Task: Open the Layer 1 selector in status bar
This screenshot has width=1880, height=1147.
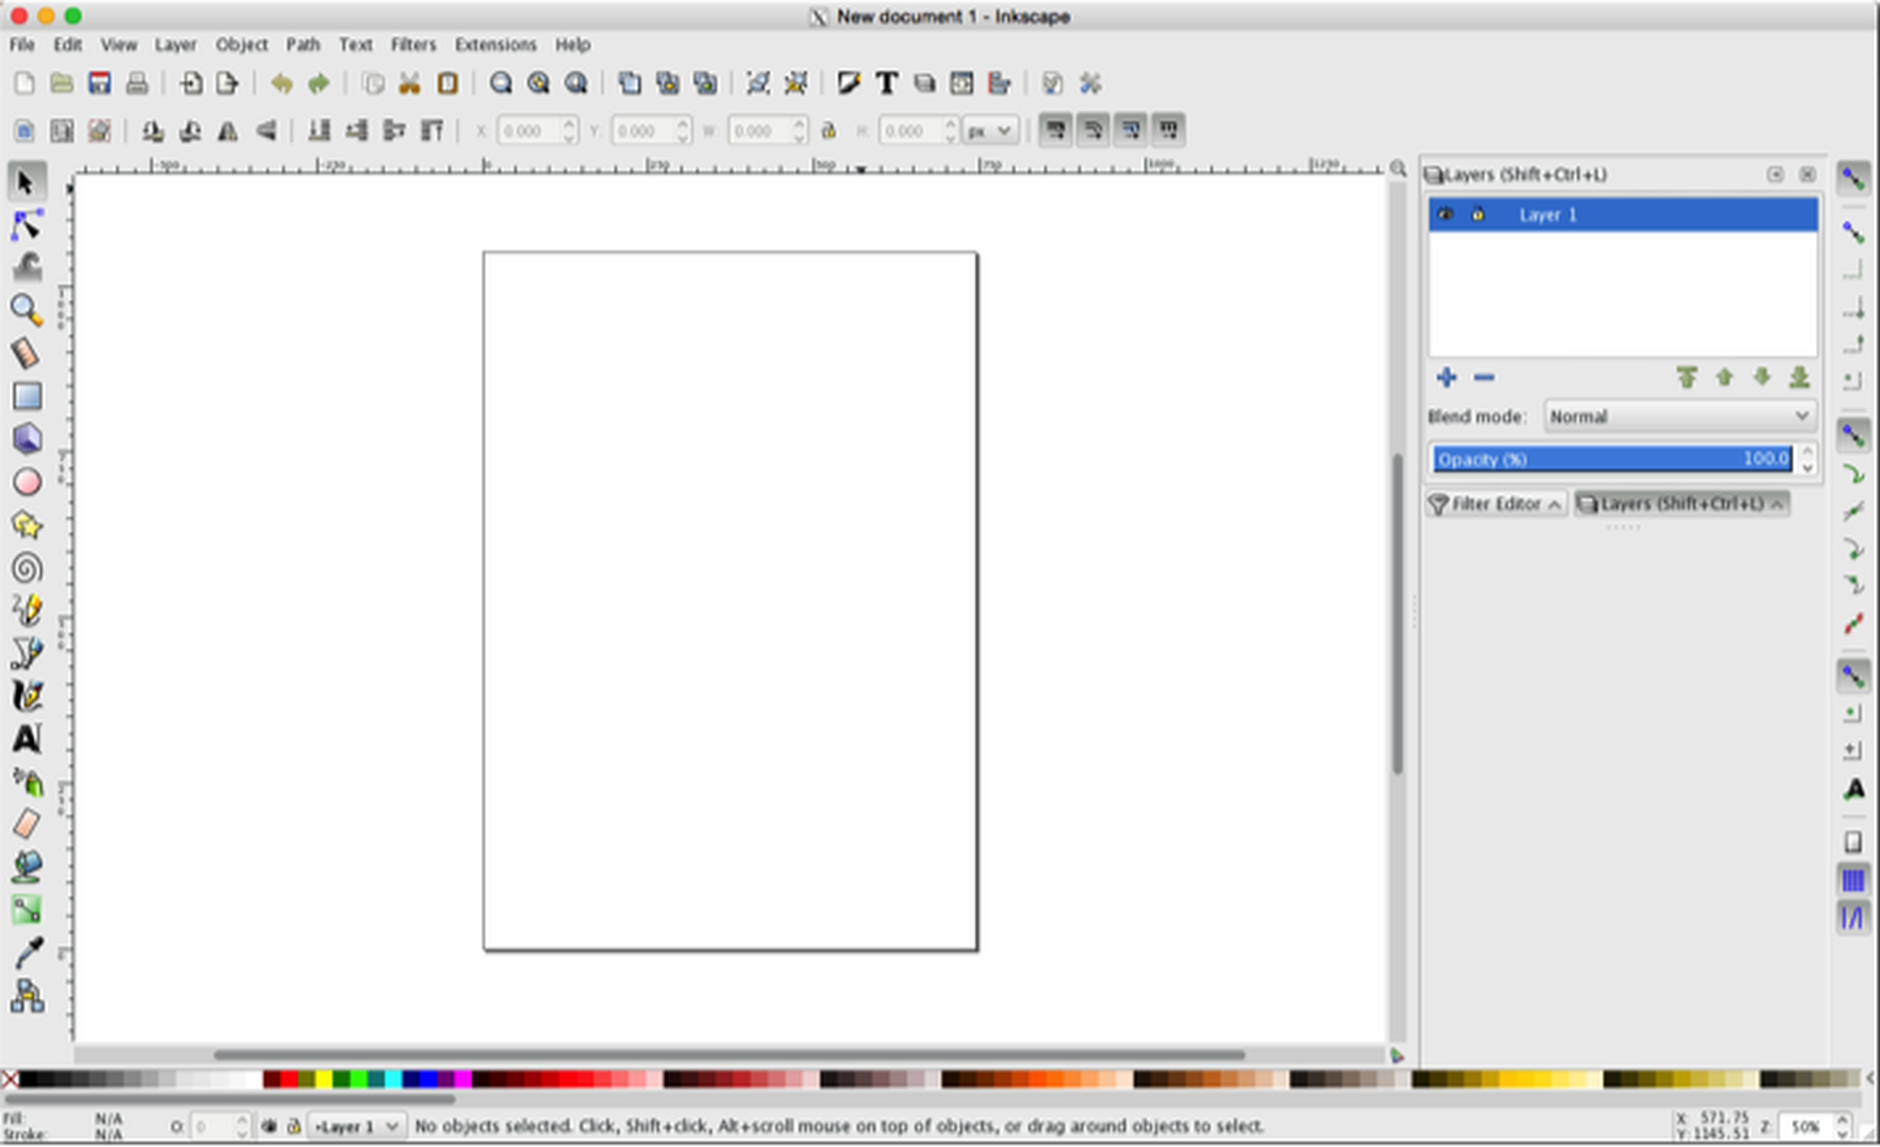Action: [356, 1126]
